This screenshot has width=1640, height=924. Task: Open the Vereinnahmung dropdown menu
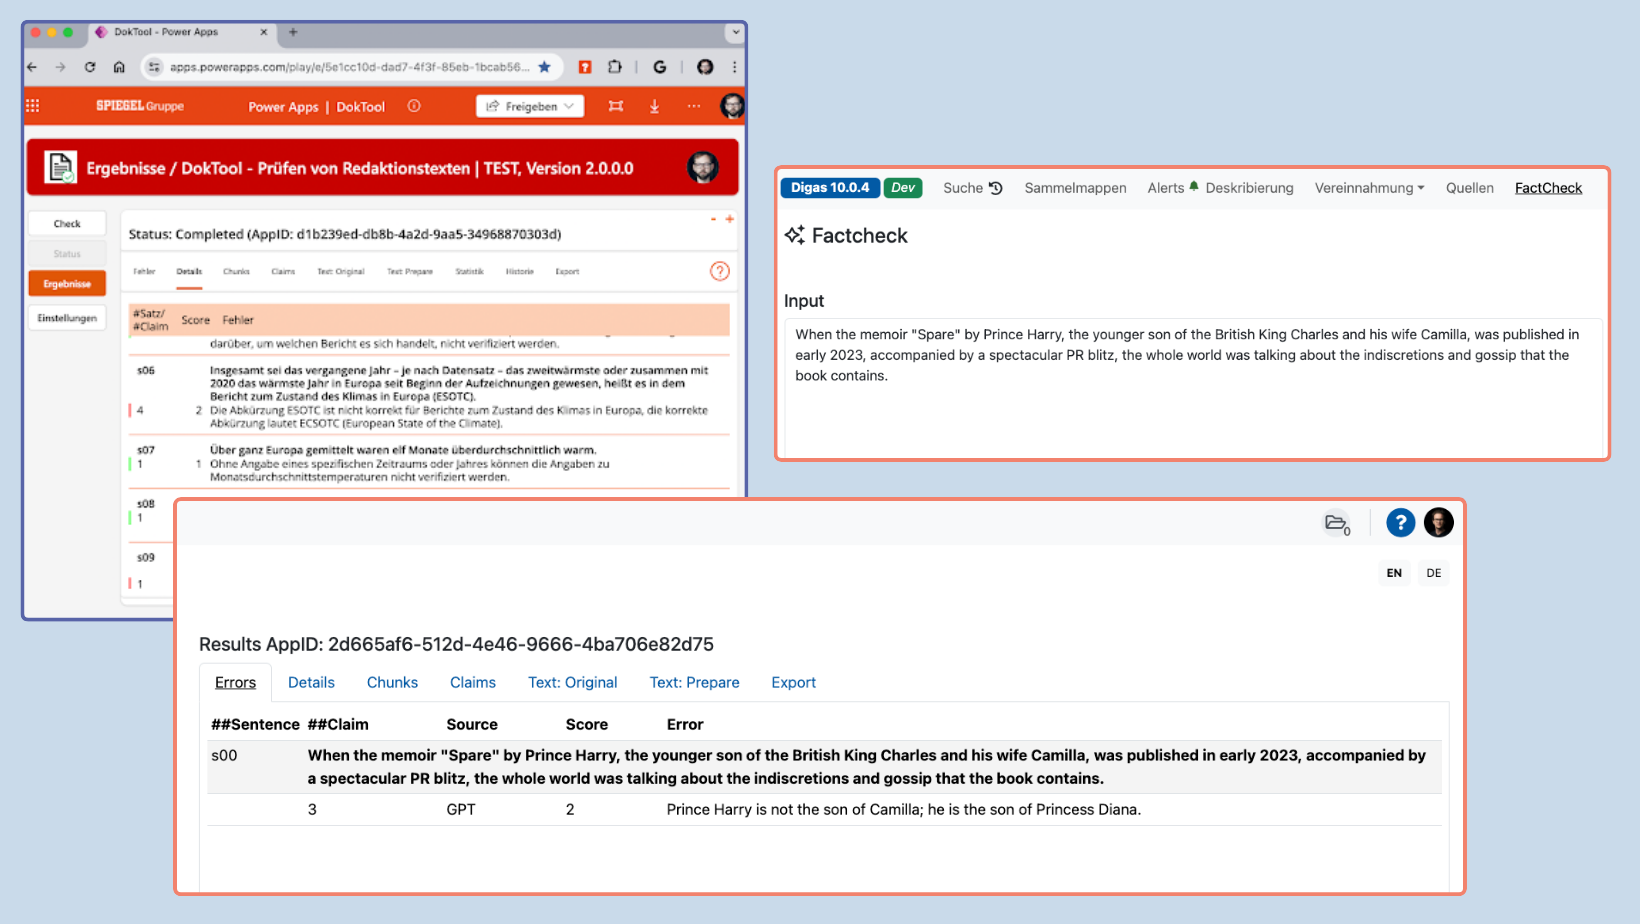pyautogui.click(x=1369, y=188)
